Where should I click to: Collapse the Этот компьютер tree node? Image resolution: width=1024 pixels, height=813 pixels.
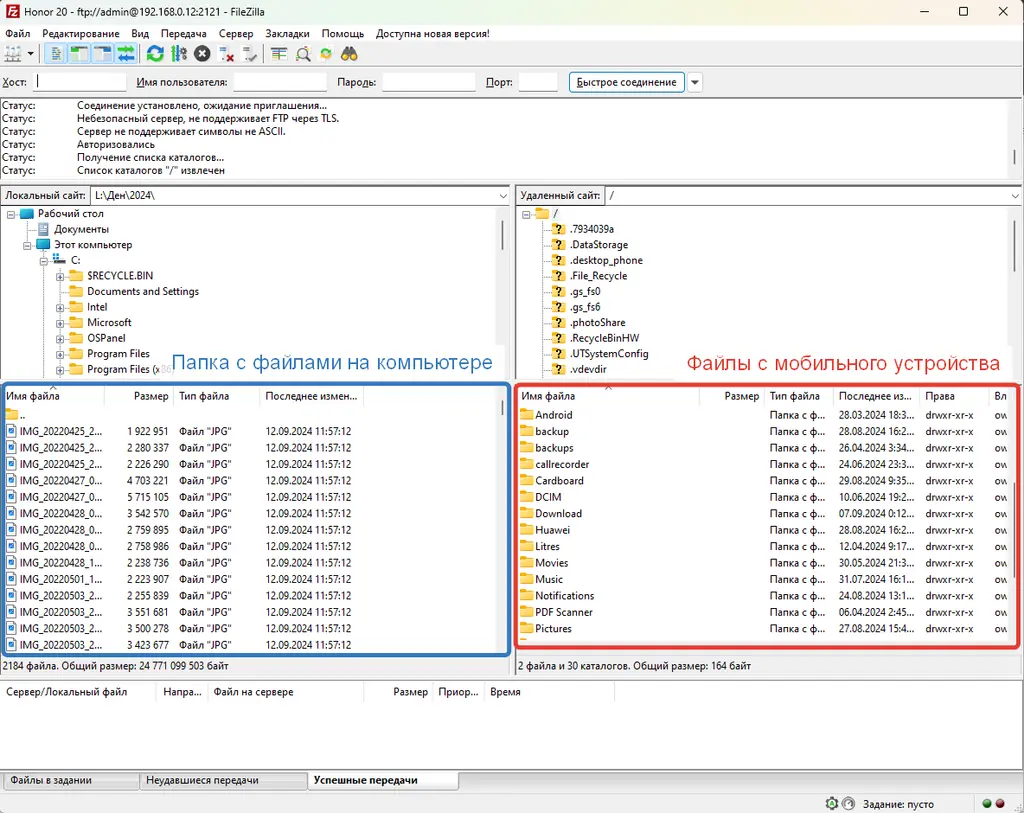coord(27,246)
